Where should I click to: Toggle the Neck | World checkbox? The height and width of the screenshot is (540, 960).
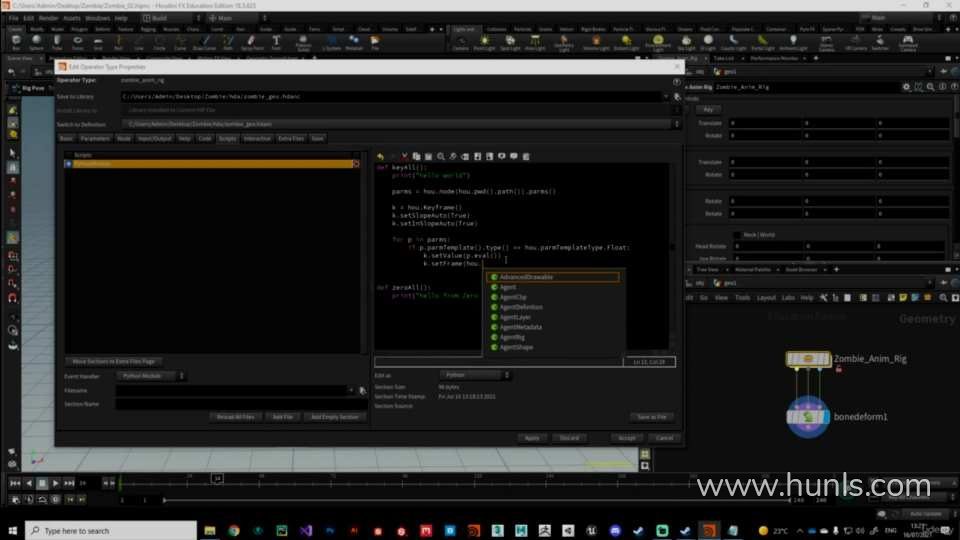(738, 235)
